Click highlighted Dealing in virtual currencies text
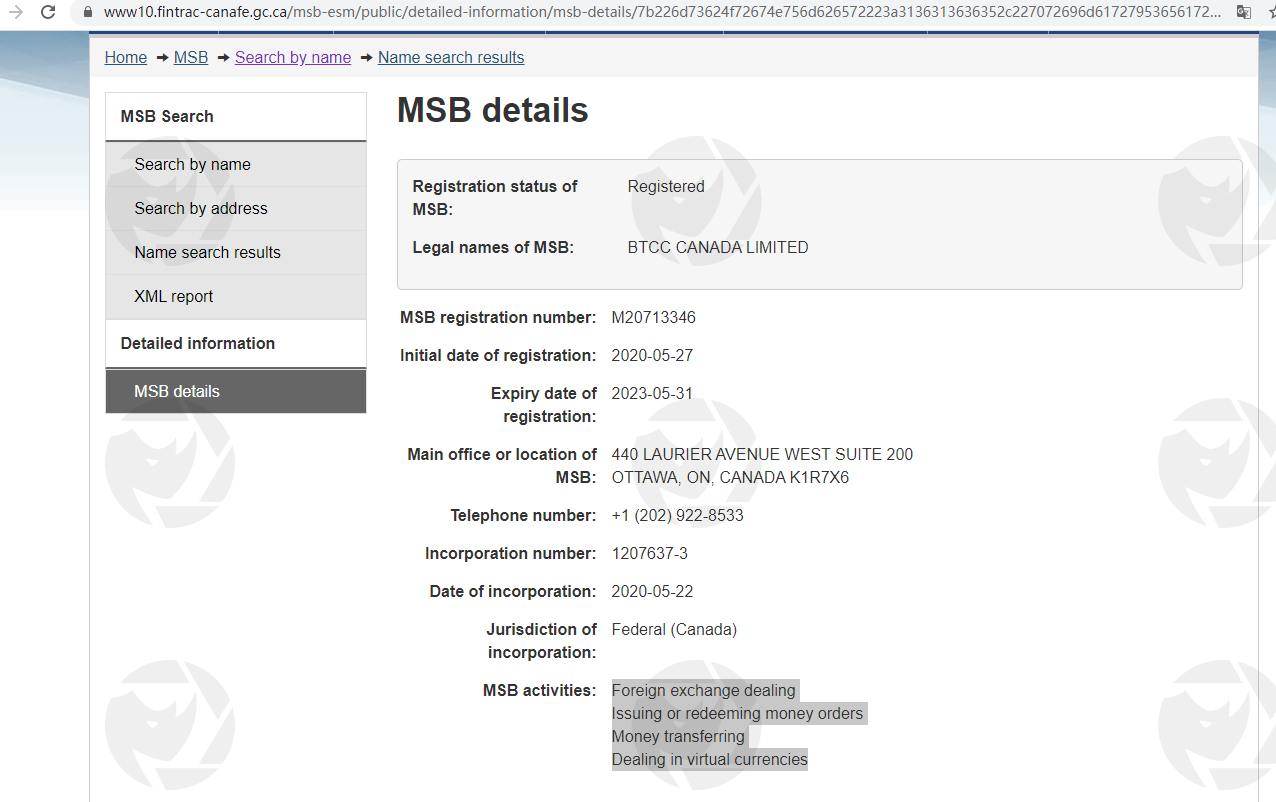 (x=710, y=760)
